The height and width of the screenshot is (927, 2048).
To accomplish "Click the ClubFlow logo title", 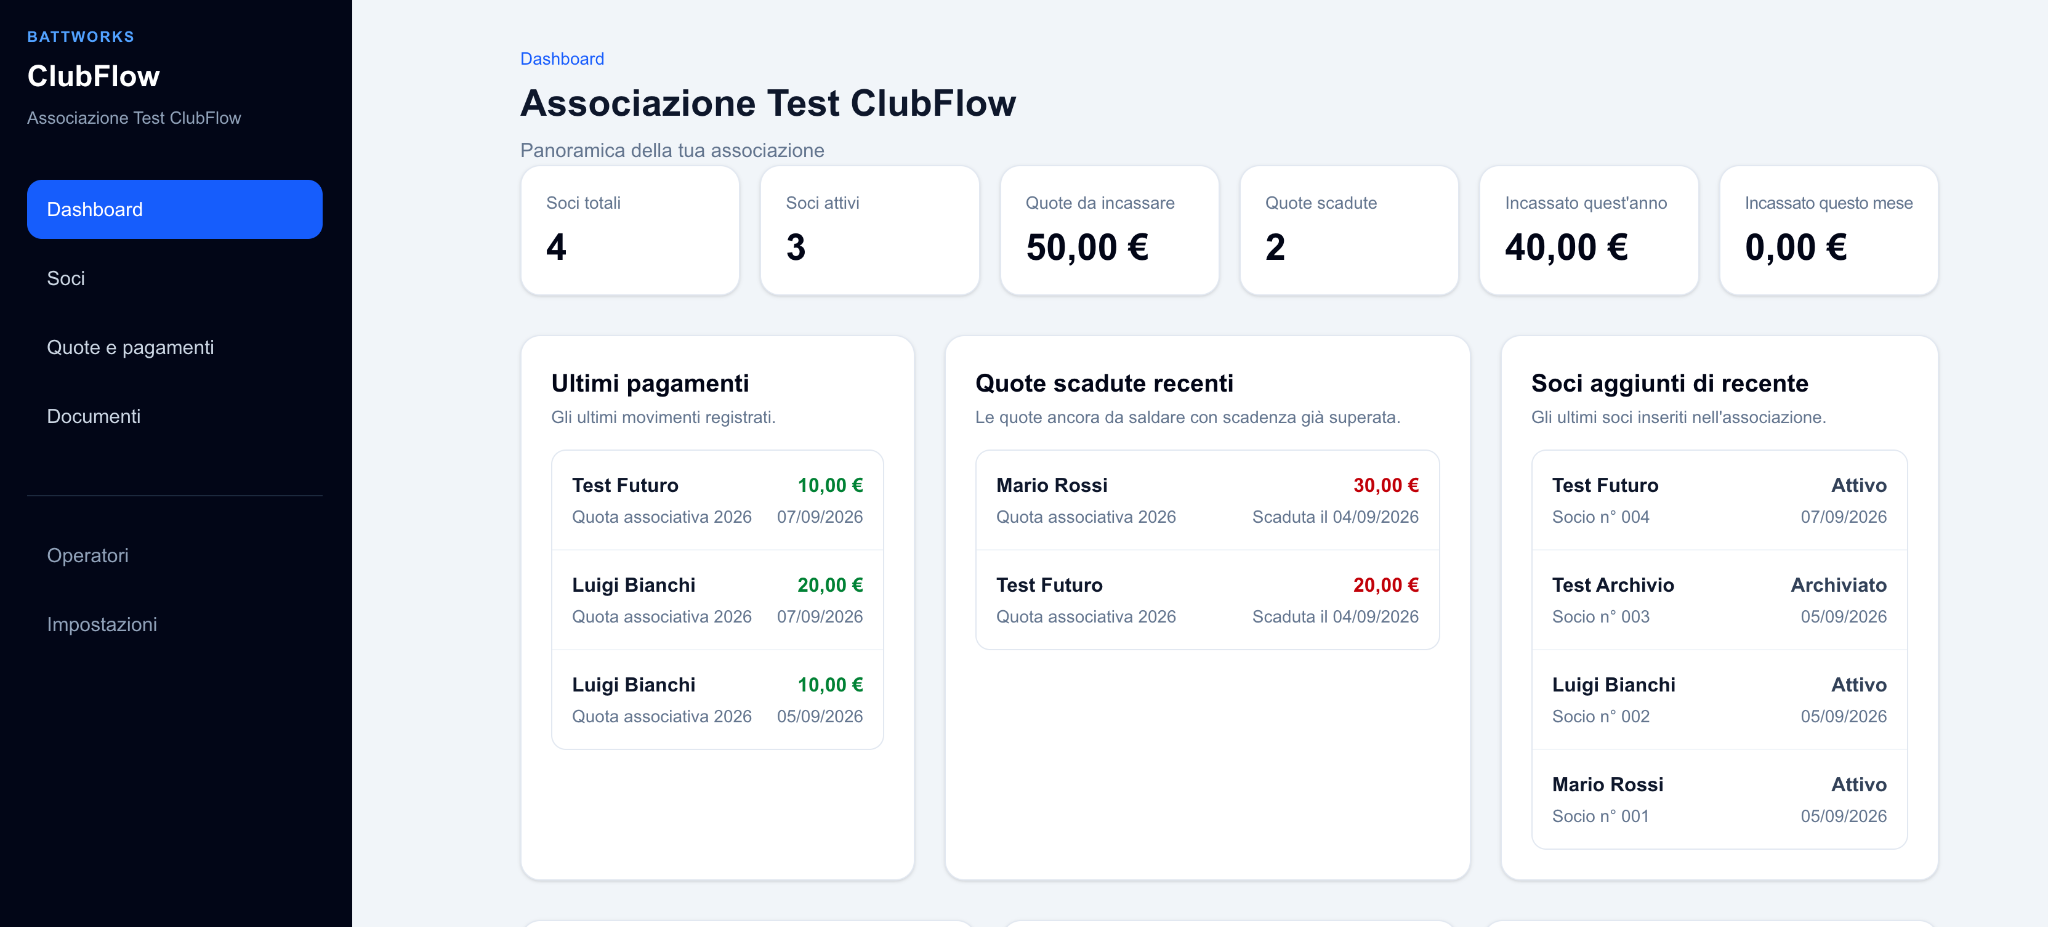I will pos(93,76).
